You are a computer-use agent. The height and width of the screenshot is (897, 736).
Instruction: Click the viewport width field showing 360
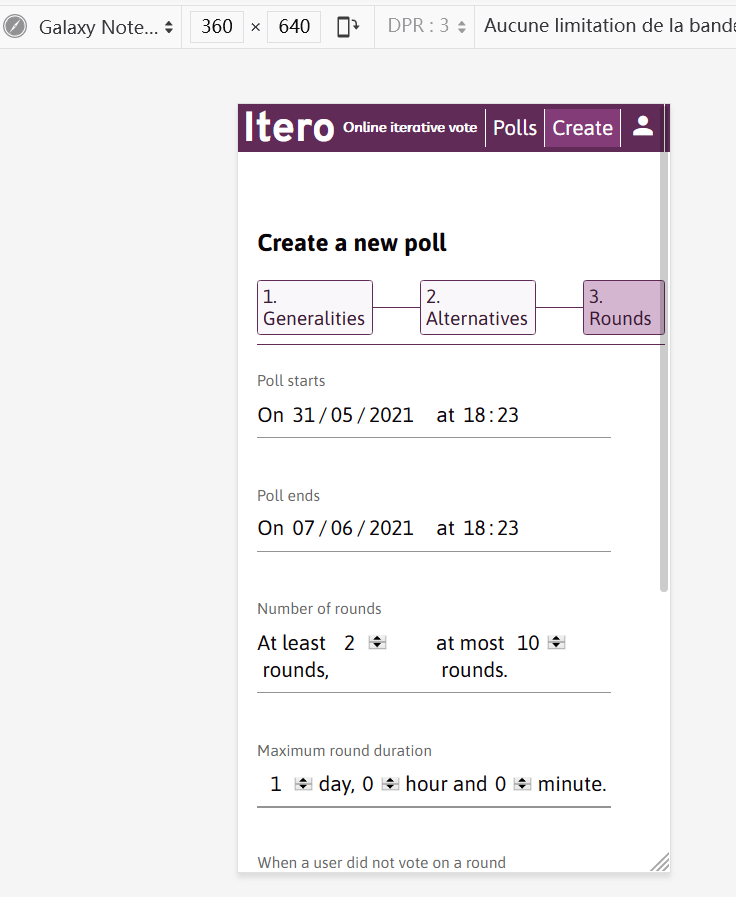click(217, 27)
